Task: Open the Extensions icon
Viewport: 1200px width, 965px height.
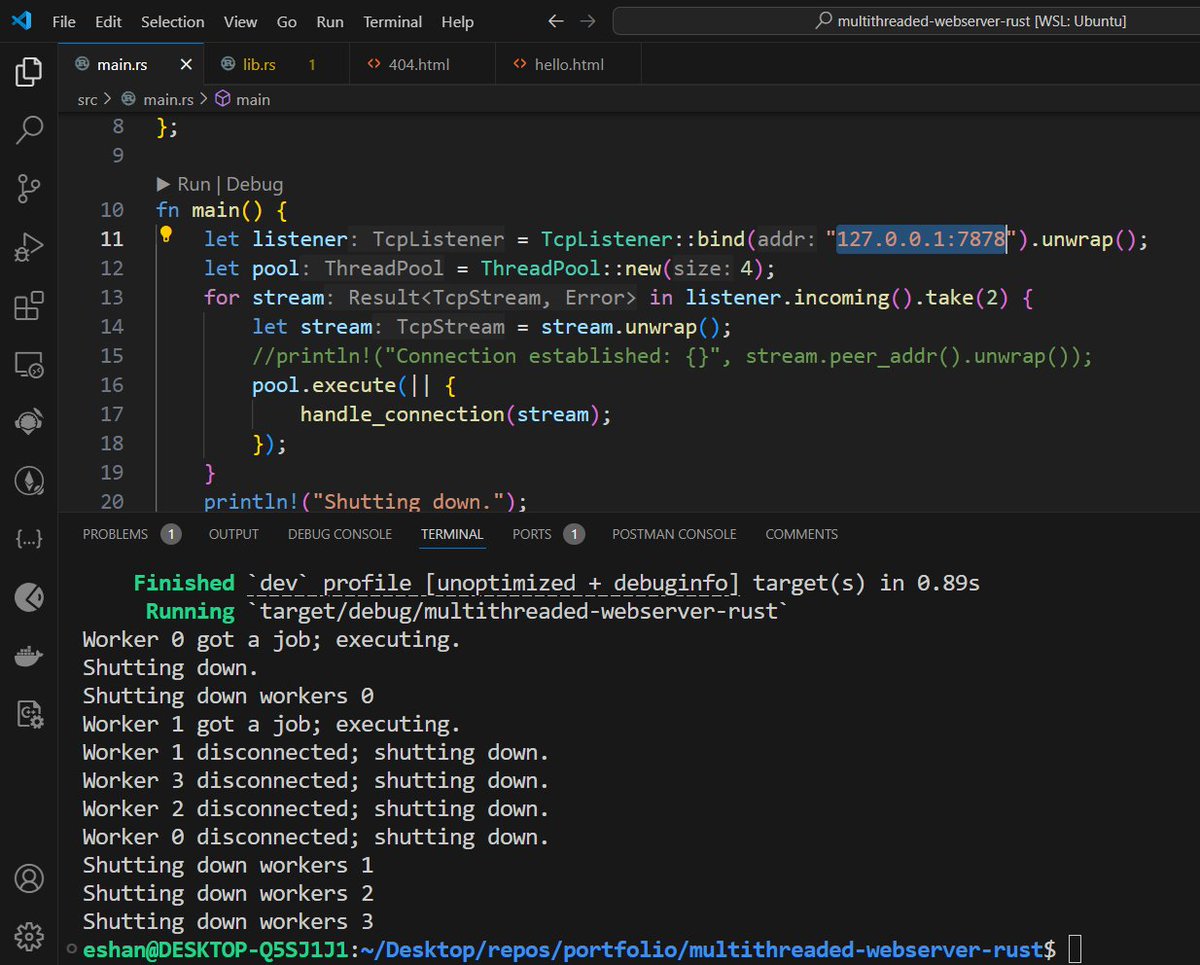Action: (28, 306)
